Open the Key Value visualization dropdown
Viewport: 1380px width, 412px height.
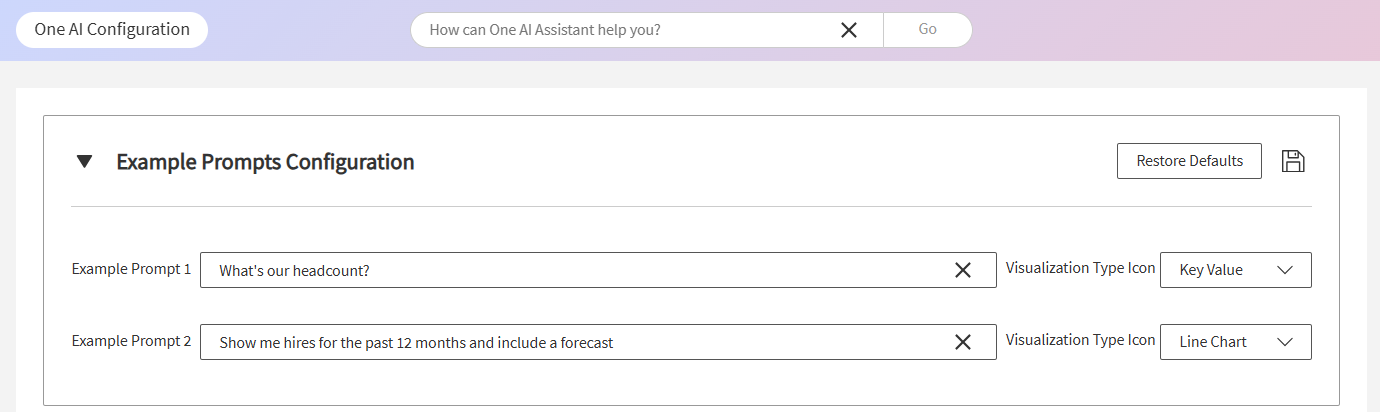1236,270
